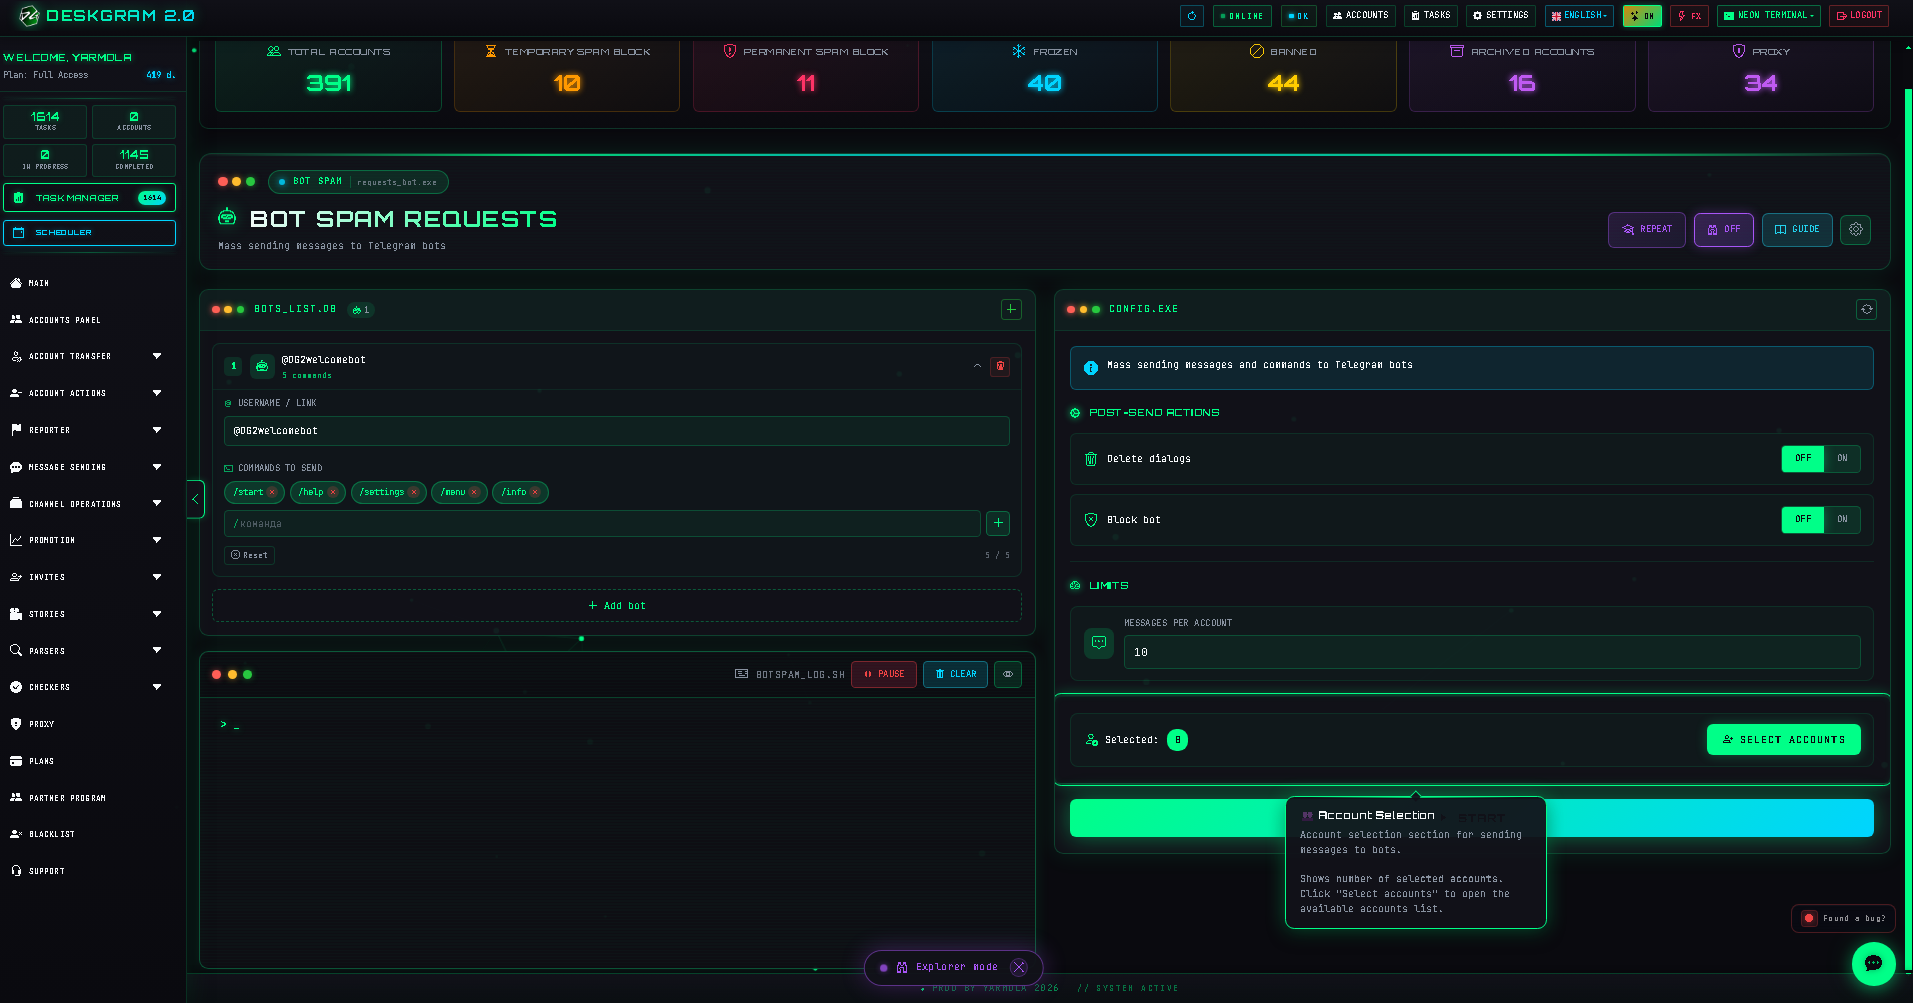Image resolution: width=1913 pixels, height=1003 pixels.
Task: Remove the /menu command chip
Action: click(474, 492)
